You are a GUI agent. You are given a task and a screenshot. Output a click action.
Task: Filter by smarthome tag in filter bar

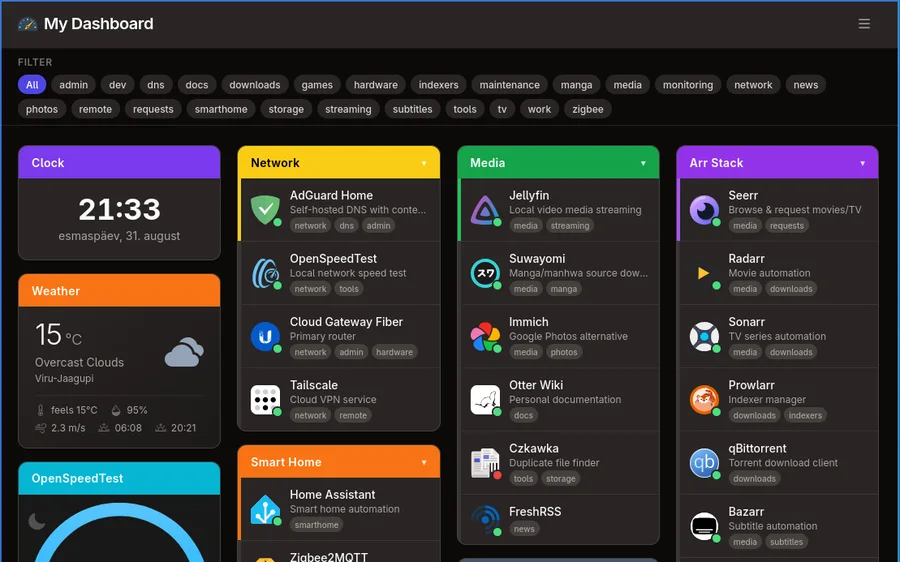point(221,109)
